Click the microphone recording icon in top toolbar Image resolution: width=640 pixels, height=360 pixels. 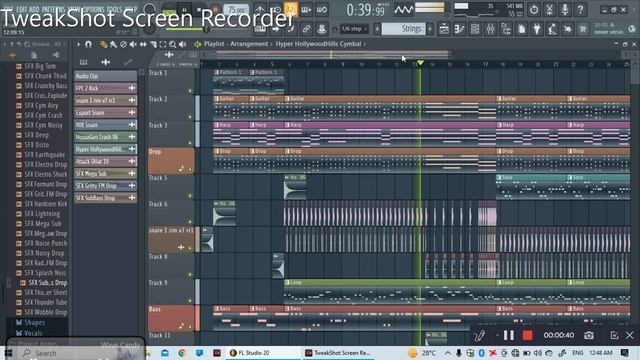pyautogui.click(x=565, y=9)
